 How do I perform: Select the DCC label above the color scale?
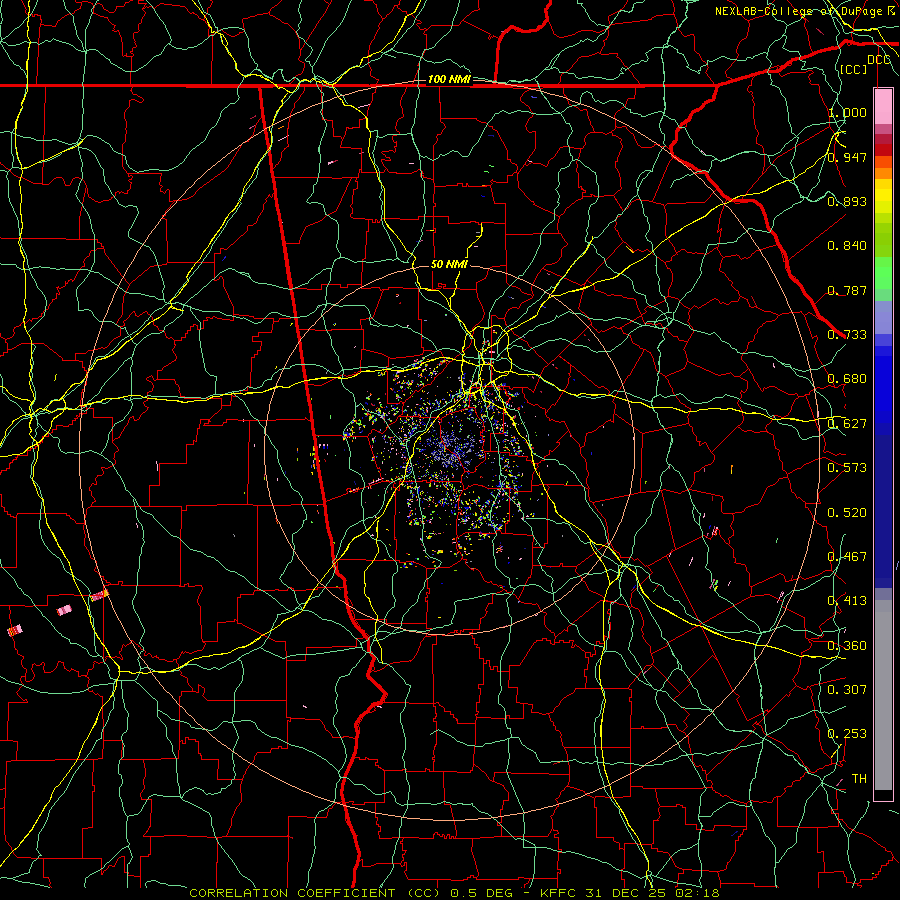click(x=878, y=60)
